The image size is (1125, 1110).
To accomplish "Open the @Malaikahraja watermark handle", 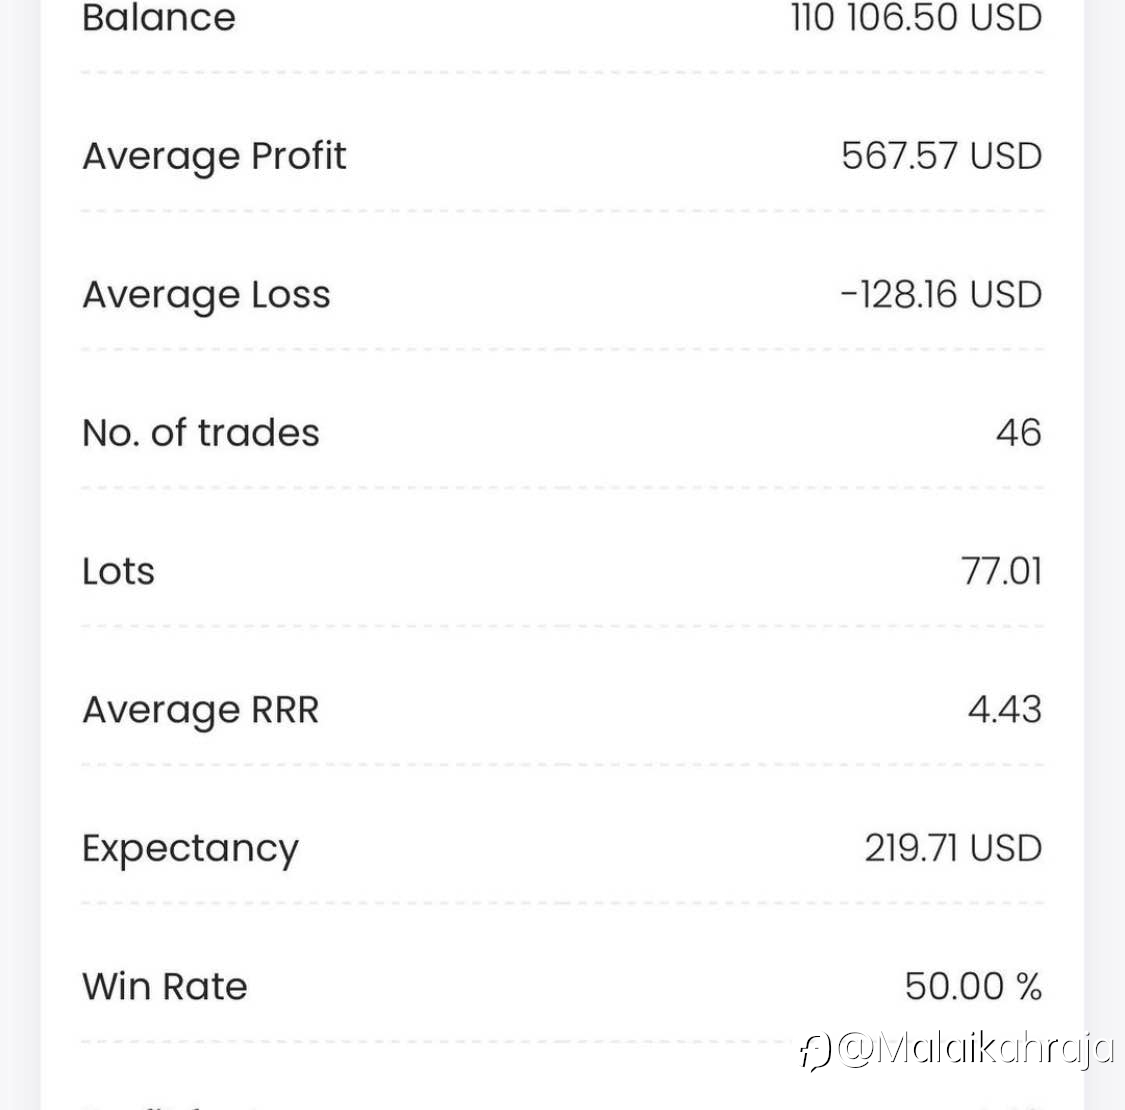I will 976,1050.
